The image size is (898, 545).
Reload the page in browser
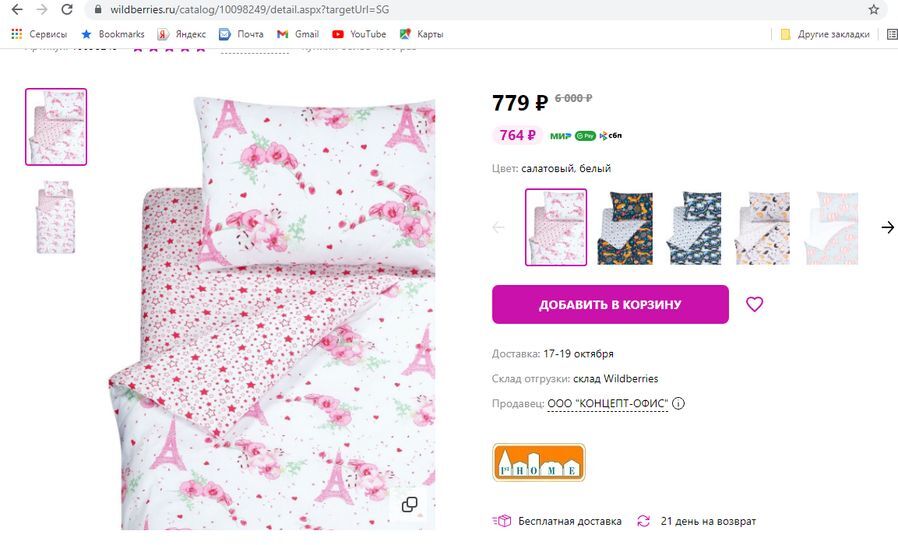(x=67, y=10)
